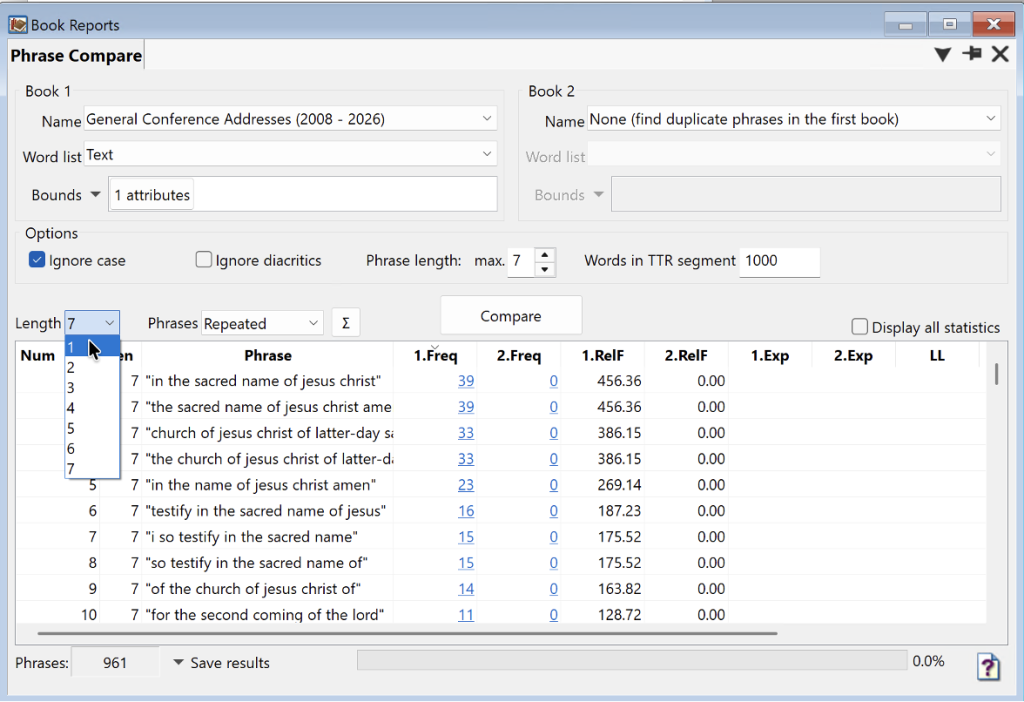Select length 6 from the dropdown list

point(92,448)
